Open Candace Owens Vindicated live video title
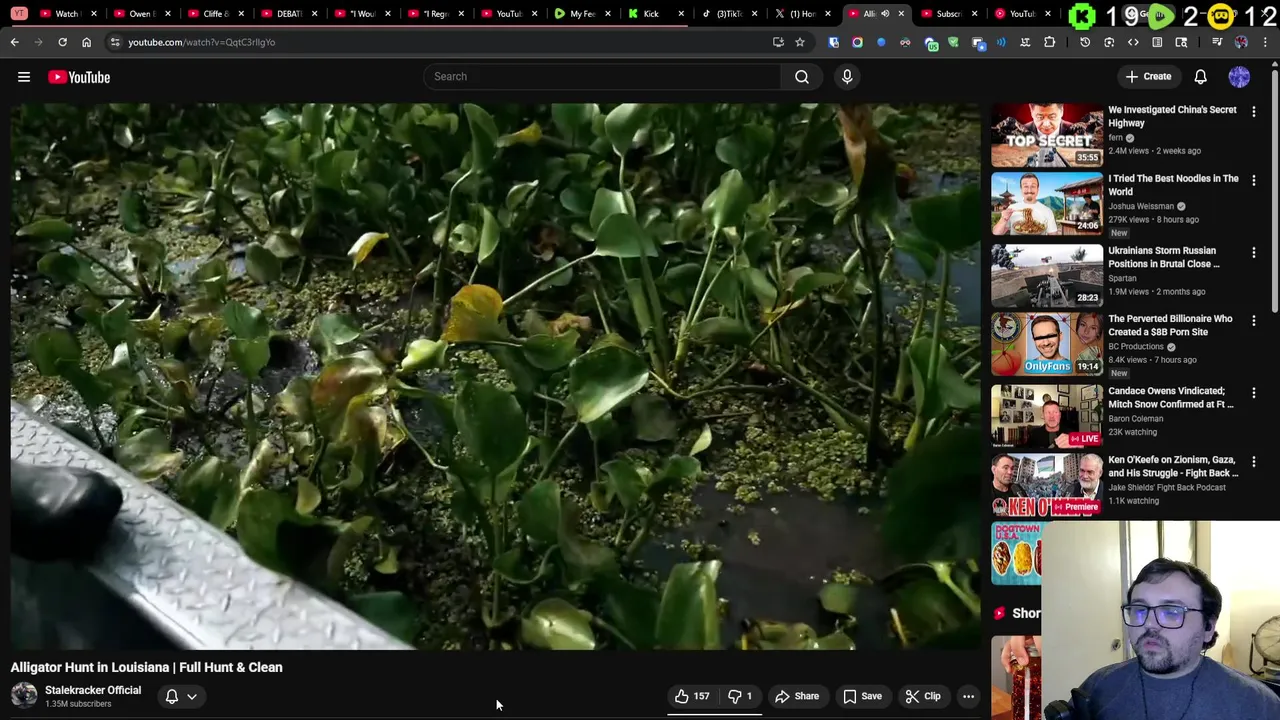The width and height of the screenshot is (1280, 720). [x=1171, y=398]
